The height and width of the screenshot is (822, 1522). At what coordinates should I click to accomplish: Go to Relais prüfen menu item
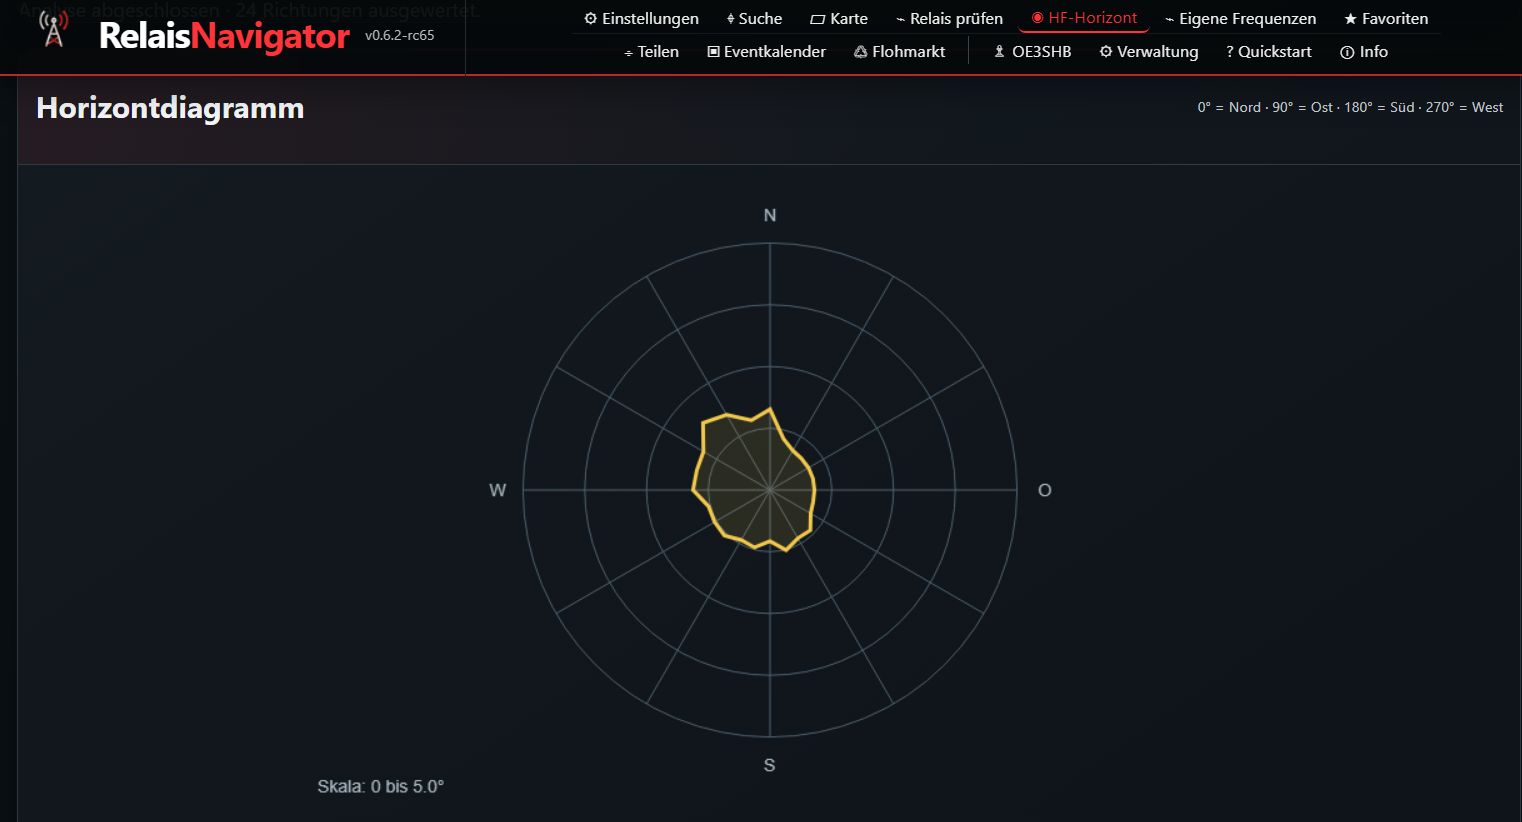949,19
